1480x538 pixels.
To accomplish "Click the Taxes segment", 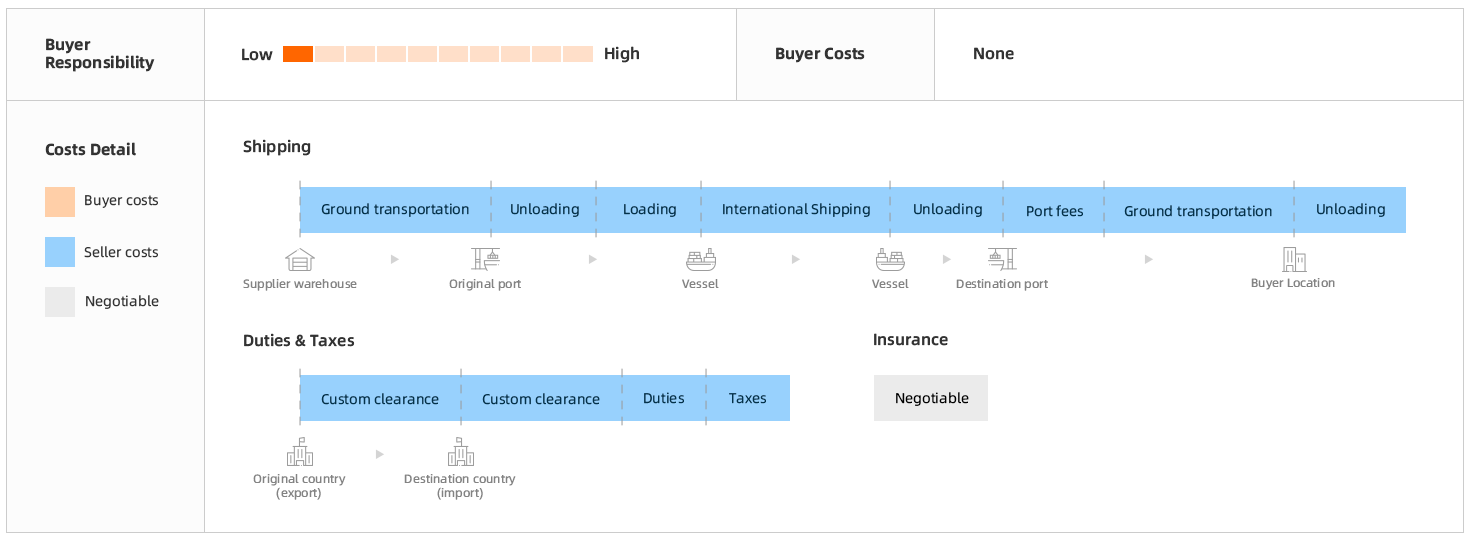I will pos(747,398).
